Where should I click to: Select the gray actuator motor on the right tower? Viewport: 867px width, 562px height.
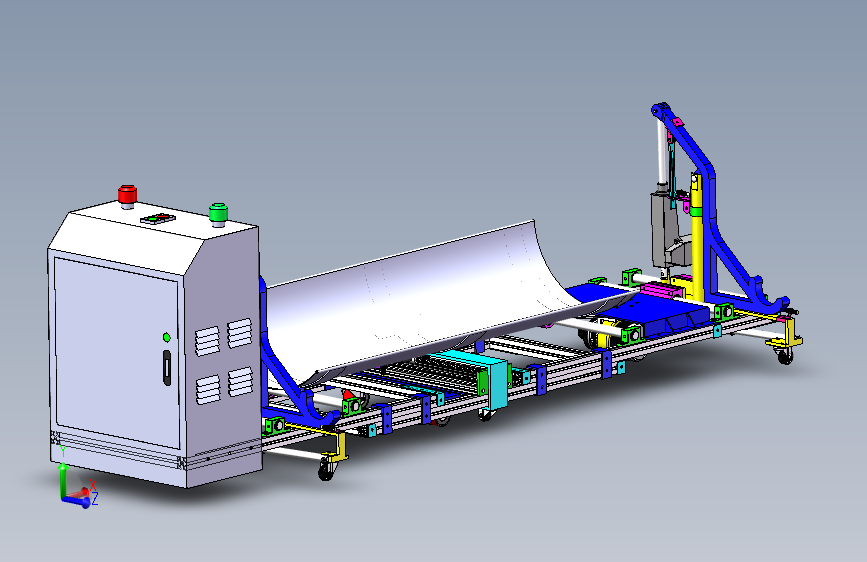click(x=666, y=230)
